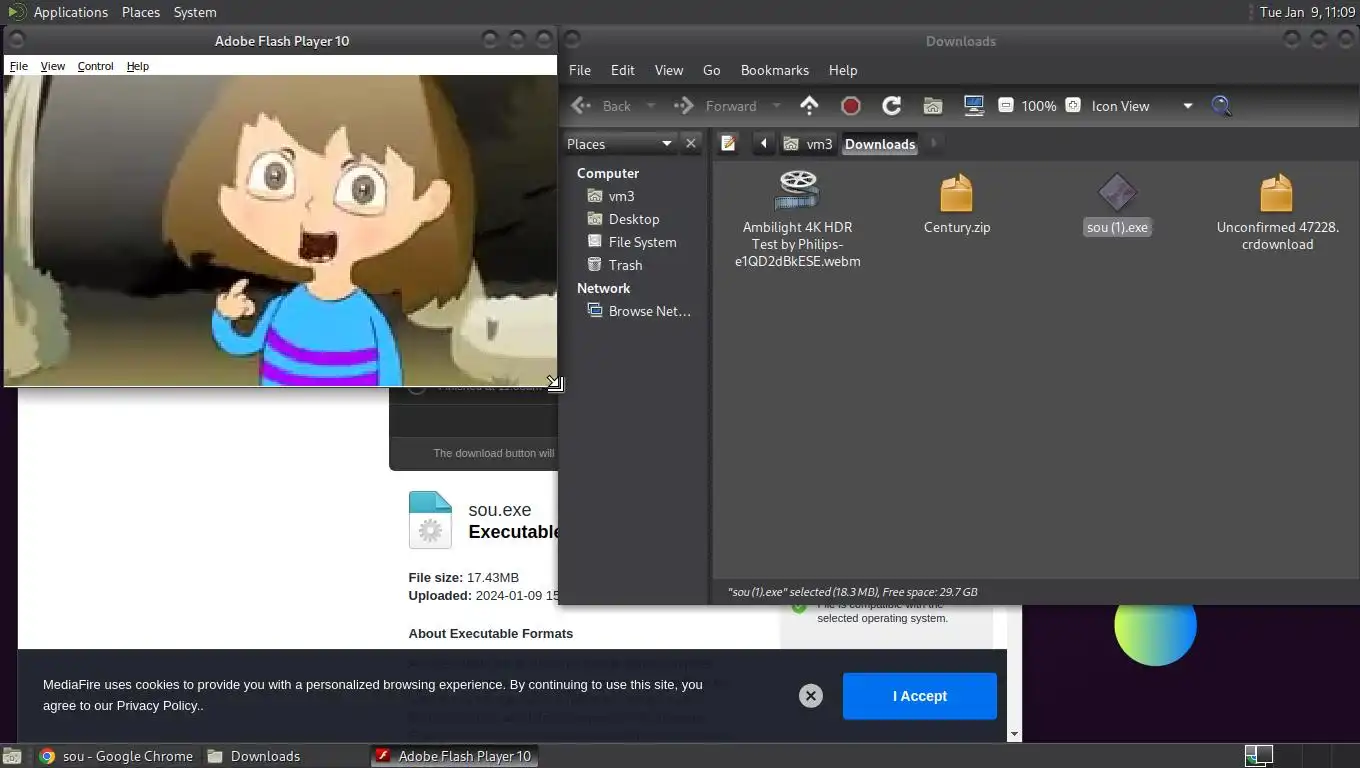
Task: Open File menu in Flash Player
Action: pos(18,66)
